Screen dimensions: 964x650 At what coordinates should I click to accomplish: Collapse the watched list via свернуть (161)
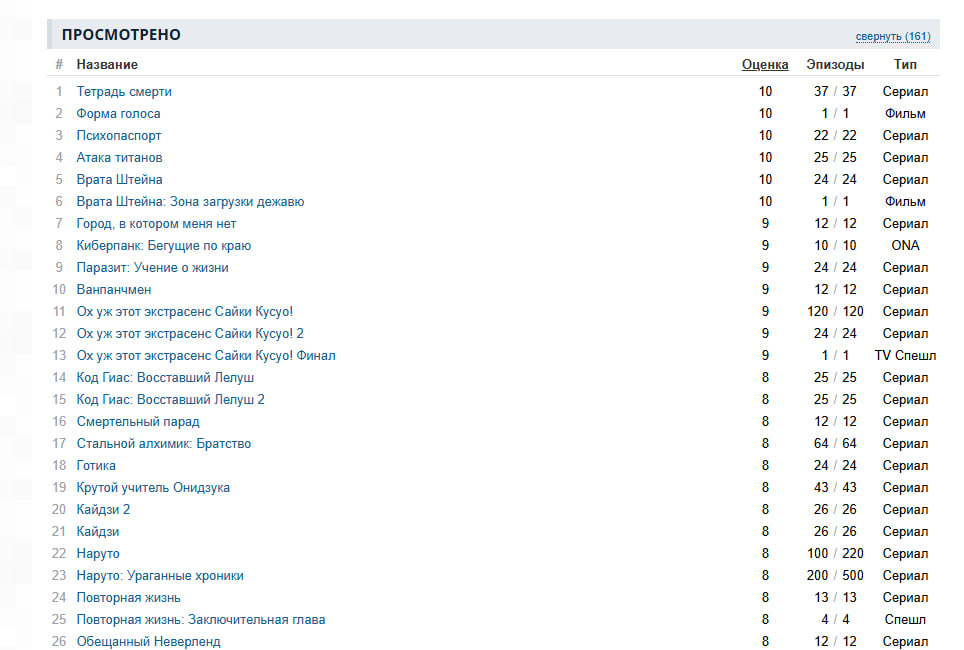[893, 36]
